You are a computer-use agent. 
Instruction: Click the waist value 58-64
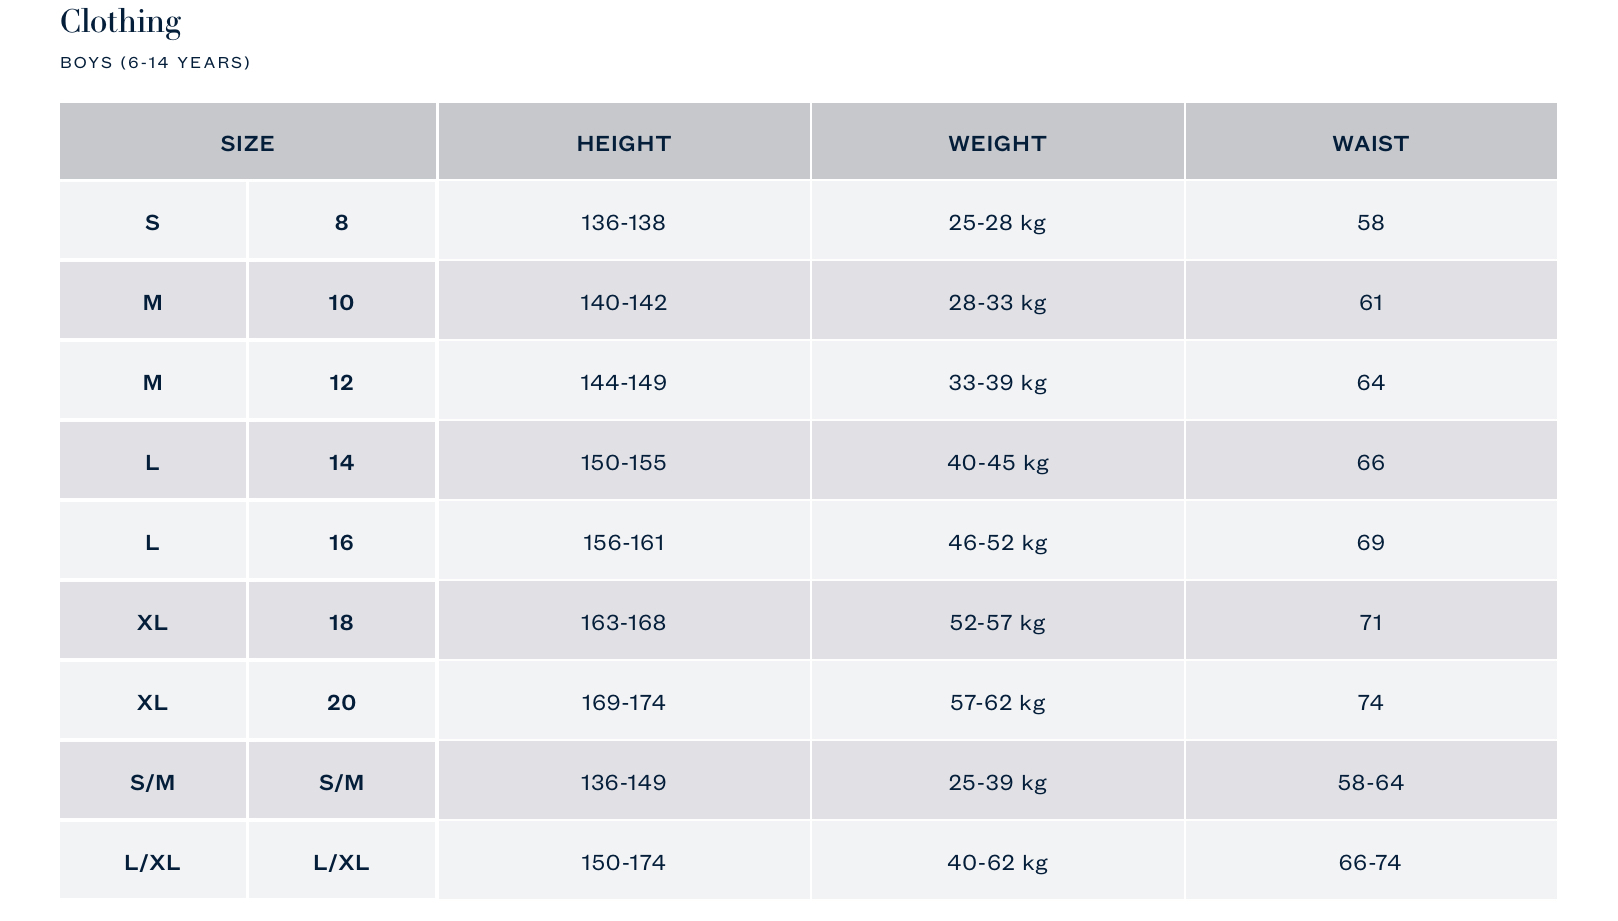1370,782
